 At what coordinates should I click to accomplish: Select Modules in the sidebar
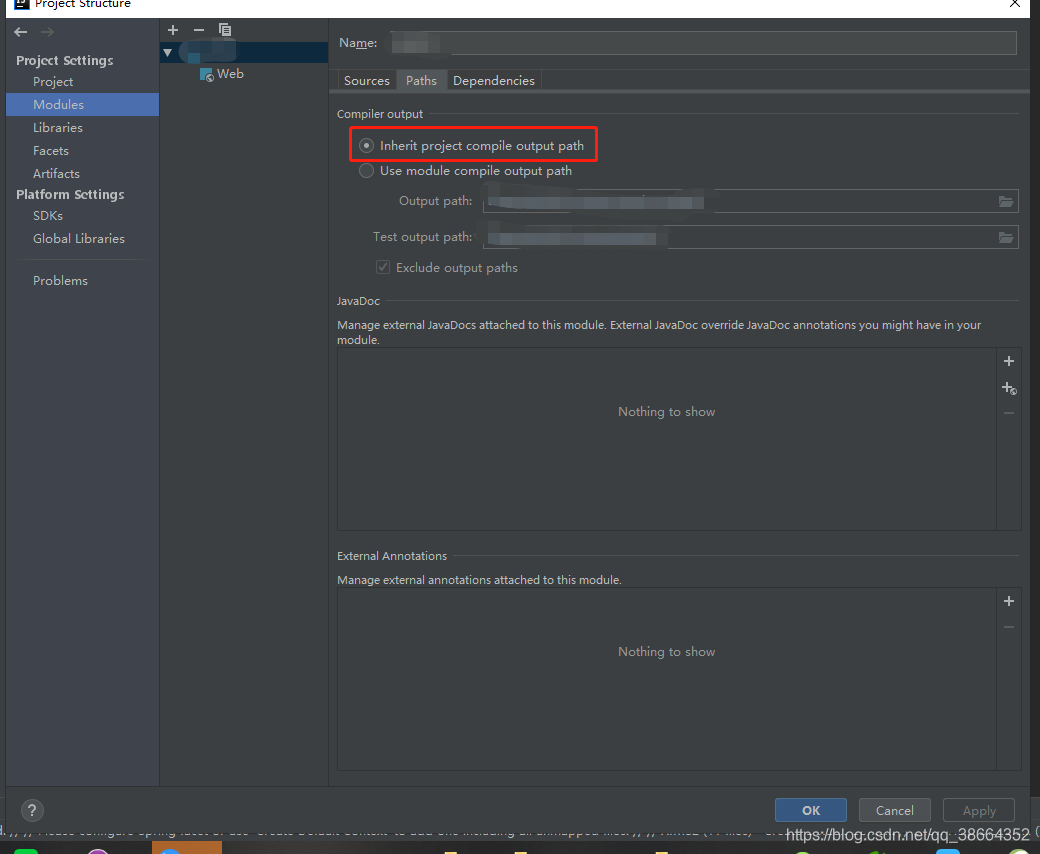(x=82, y=105)
